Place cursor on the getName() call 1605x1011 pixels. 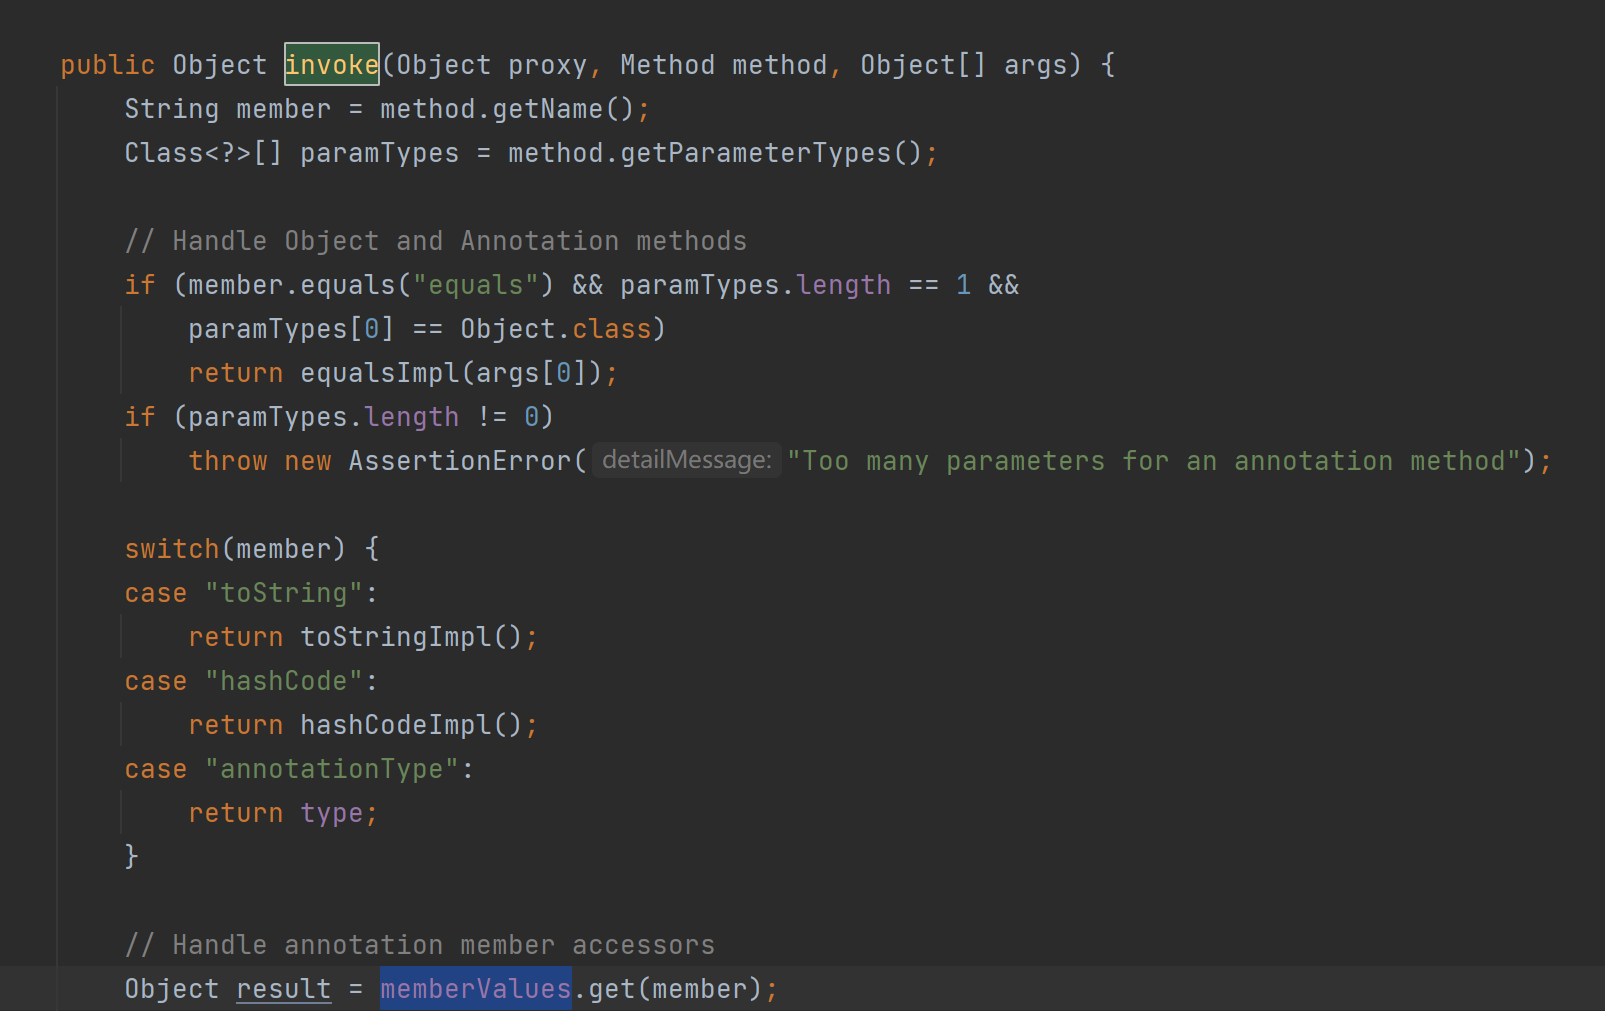click(547, 109)
